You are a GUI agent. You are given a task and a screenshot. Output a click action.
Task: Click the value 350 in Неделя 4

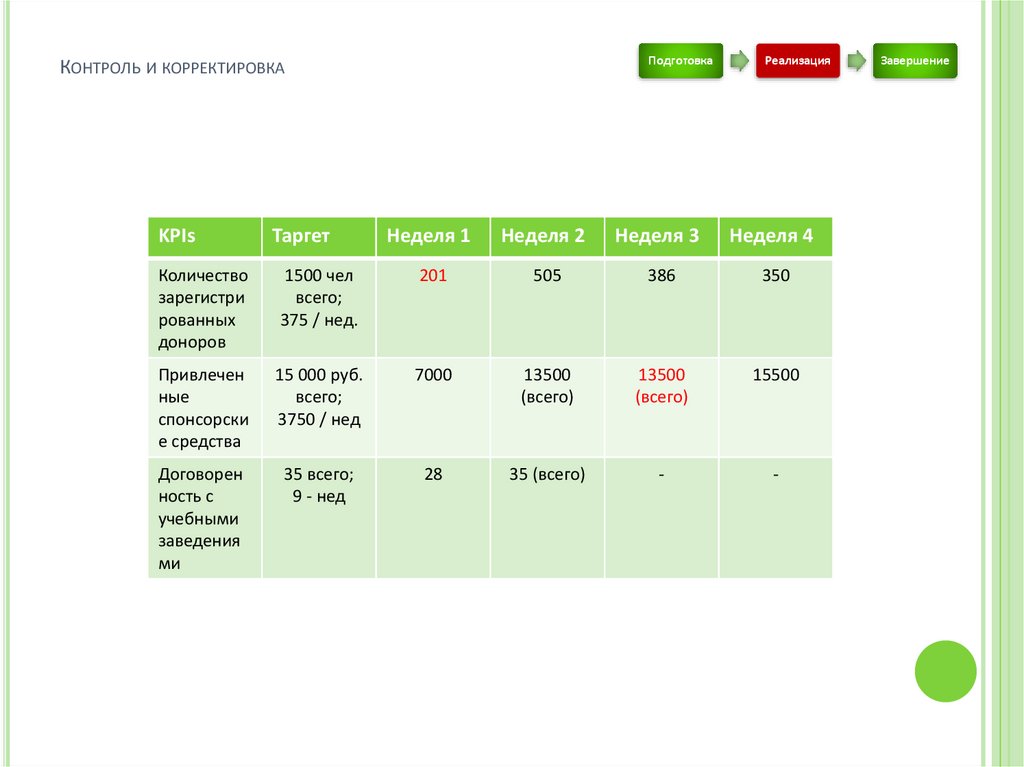[x=776, y=275]
